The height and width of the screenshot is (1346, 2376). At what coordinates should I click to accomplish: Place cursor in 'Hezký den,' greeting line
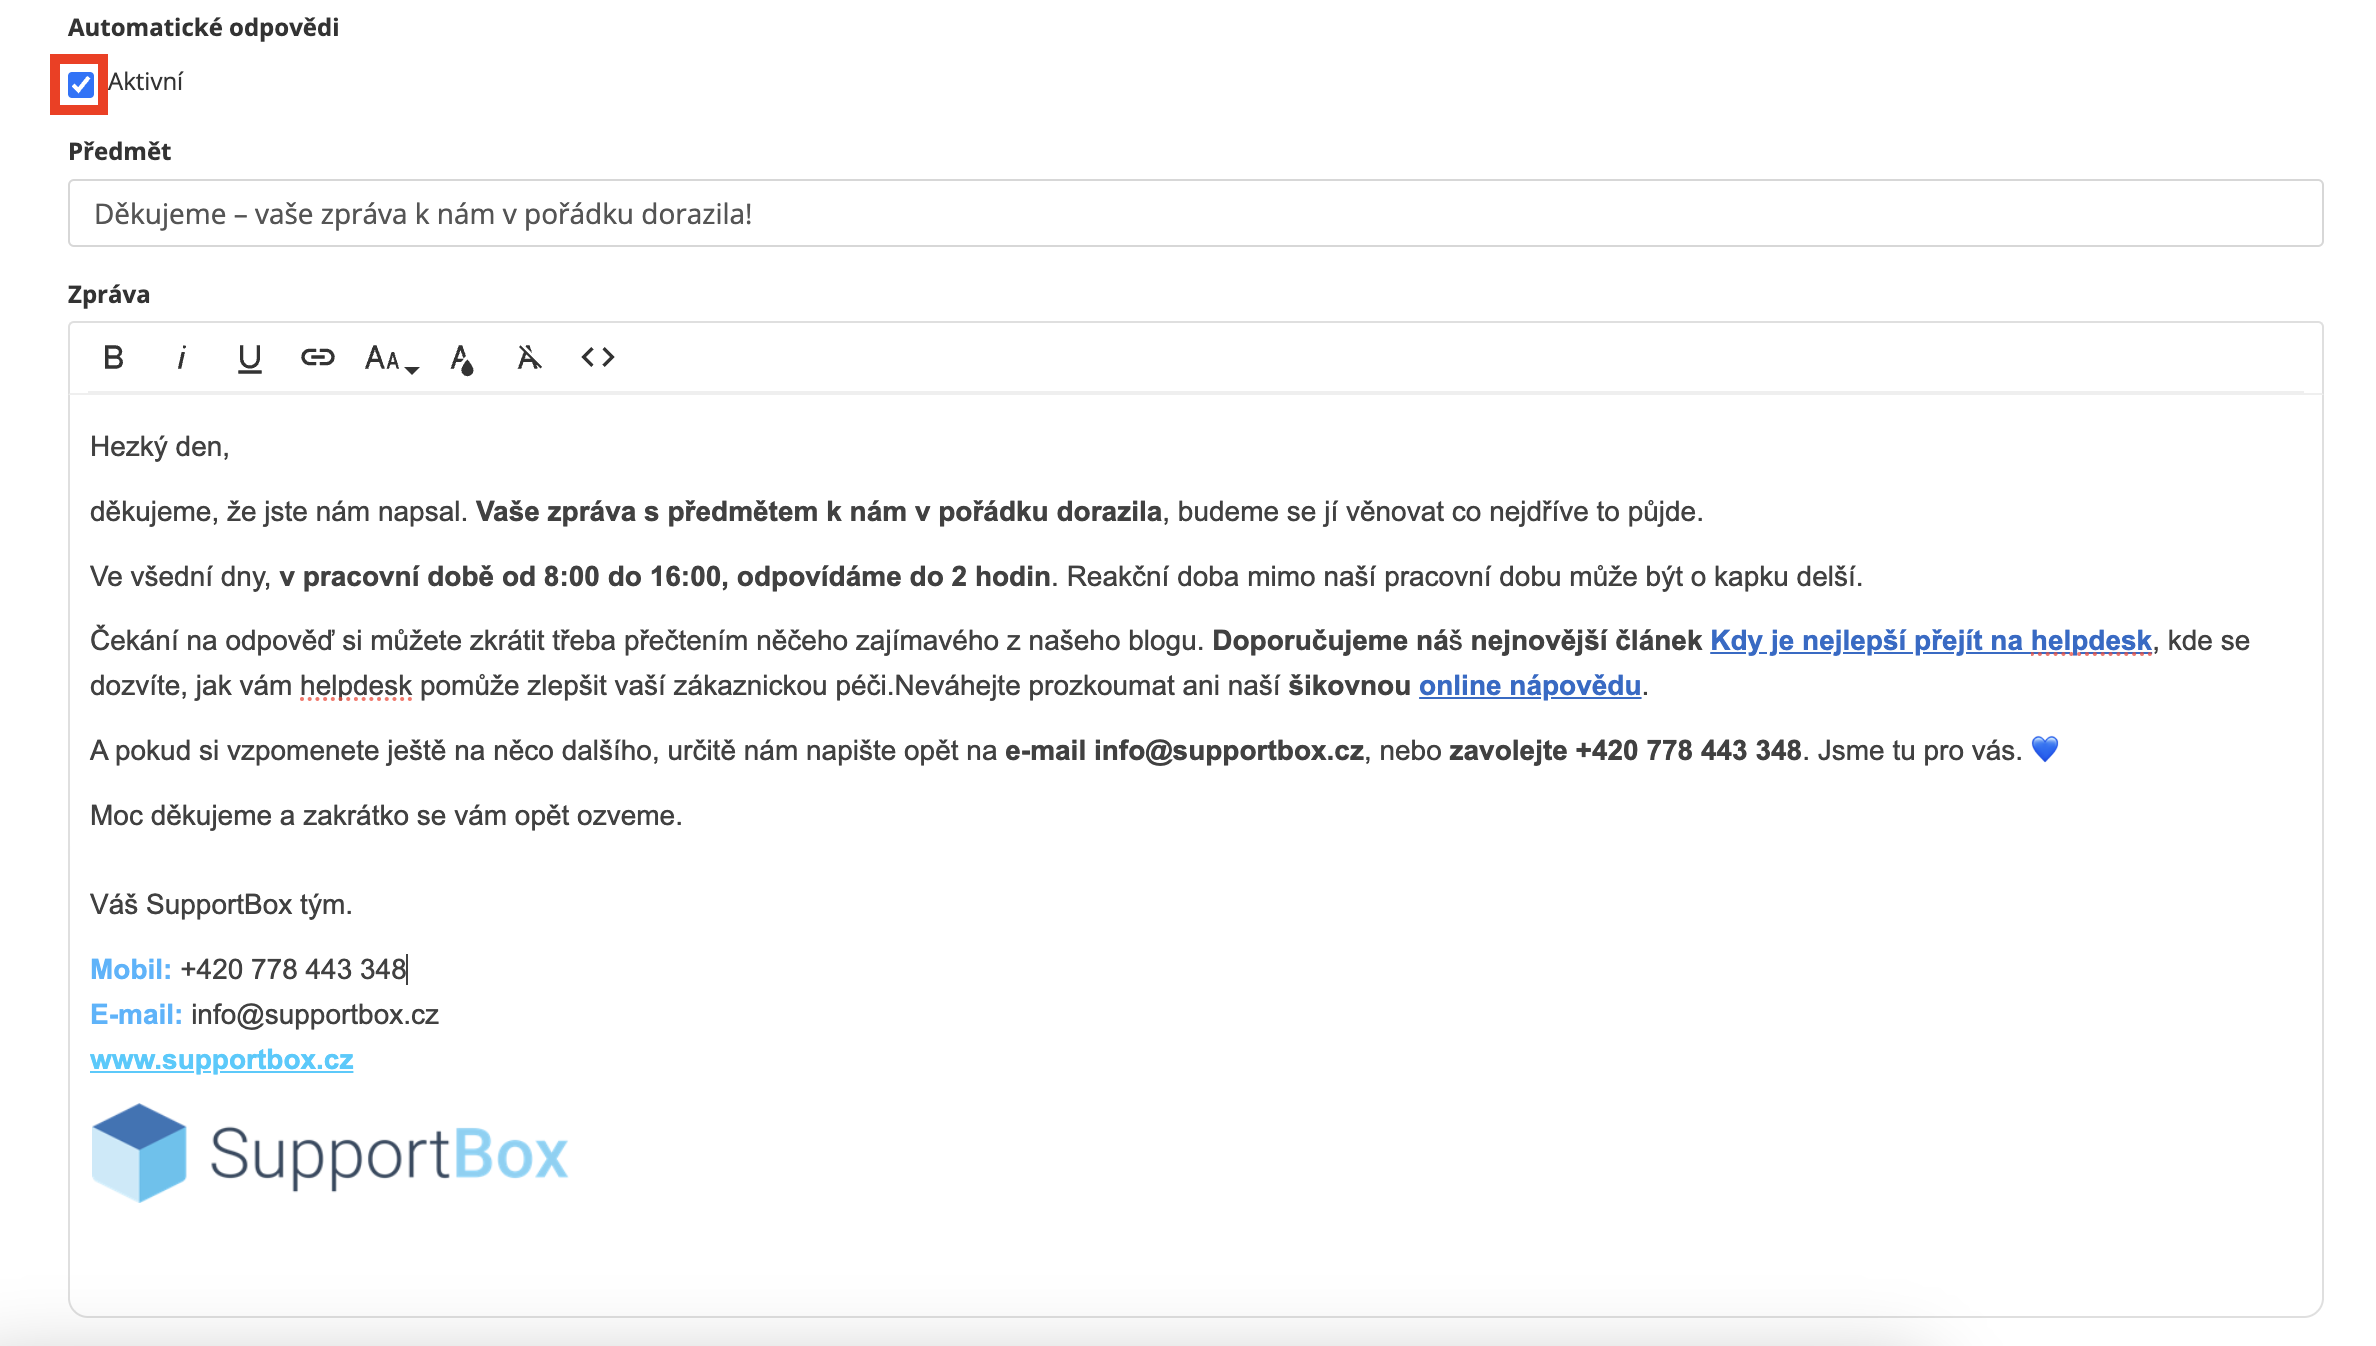click(160, 447)
